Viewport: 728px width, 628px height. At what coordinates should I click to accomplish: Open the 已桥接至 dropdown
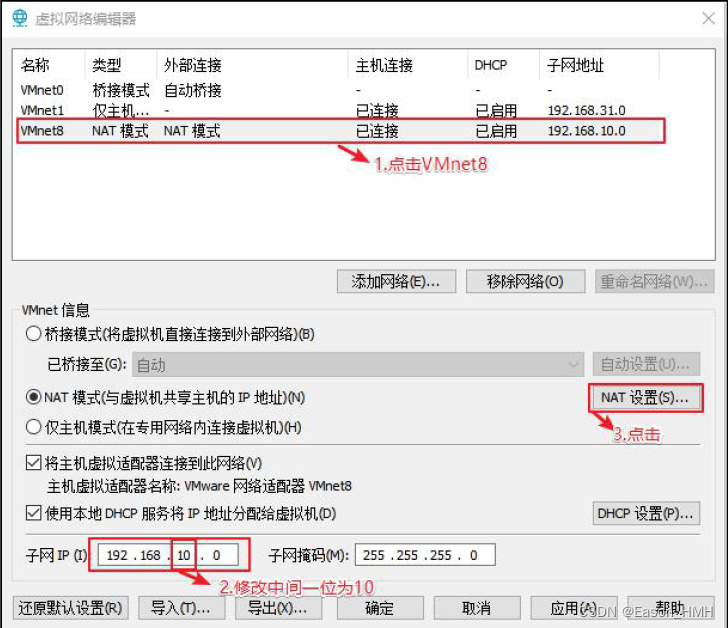click(358, 364)
